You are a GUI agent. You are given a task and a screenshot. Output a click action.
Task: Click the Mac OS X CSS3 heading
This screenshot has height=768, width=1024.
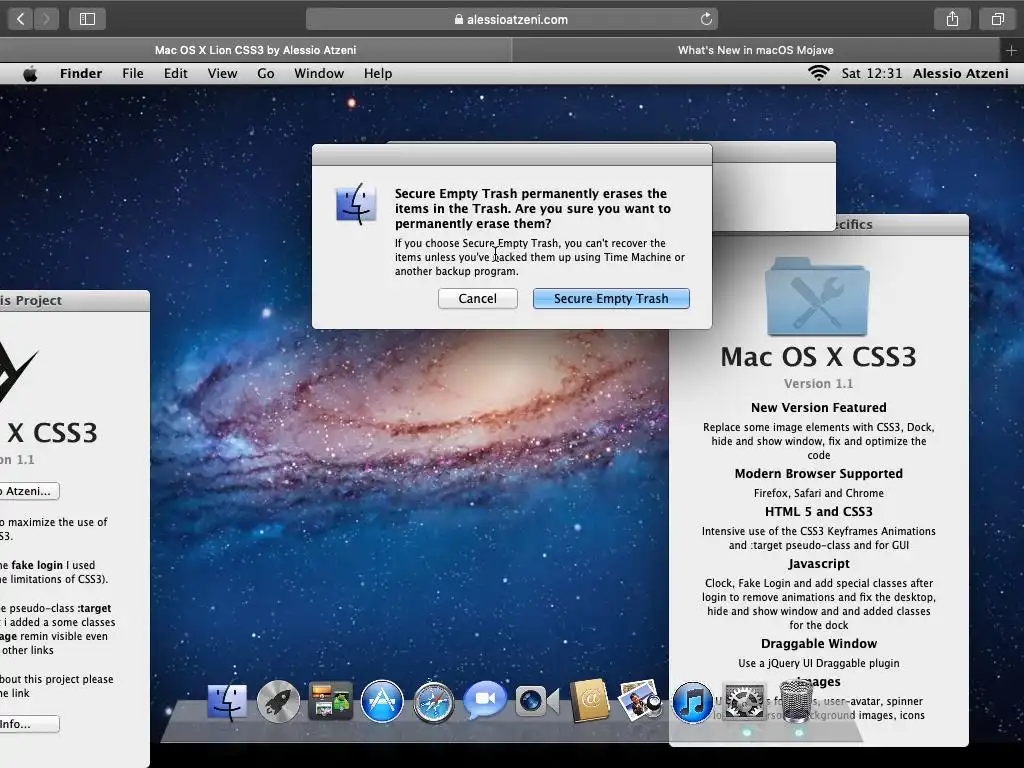click(x=818, y=357)
